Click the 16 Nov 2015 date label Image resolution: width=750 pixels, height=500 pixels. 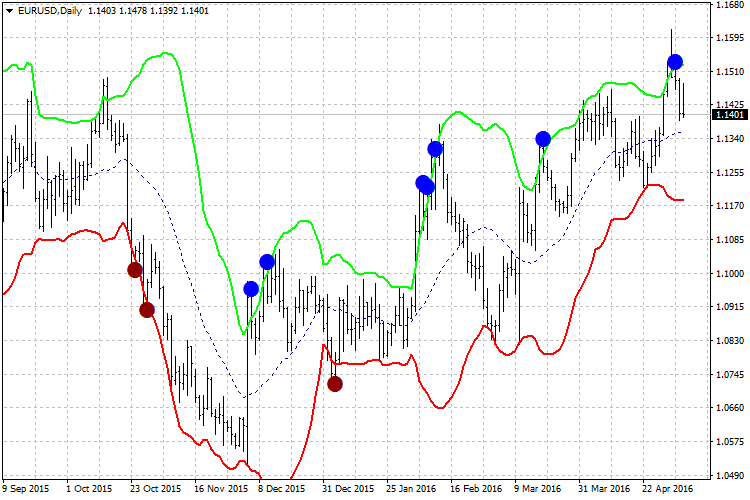221,489
